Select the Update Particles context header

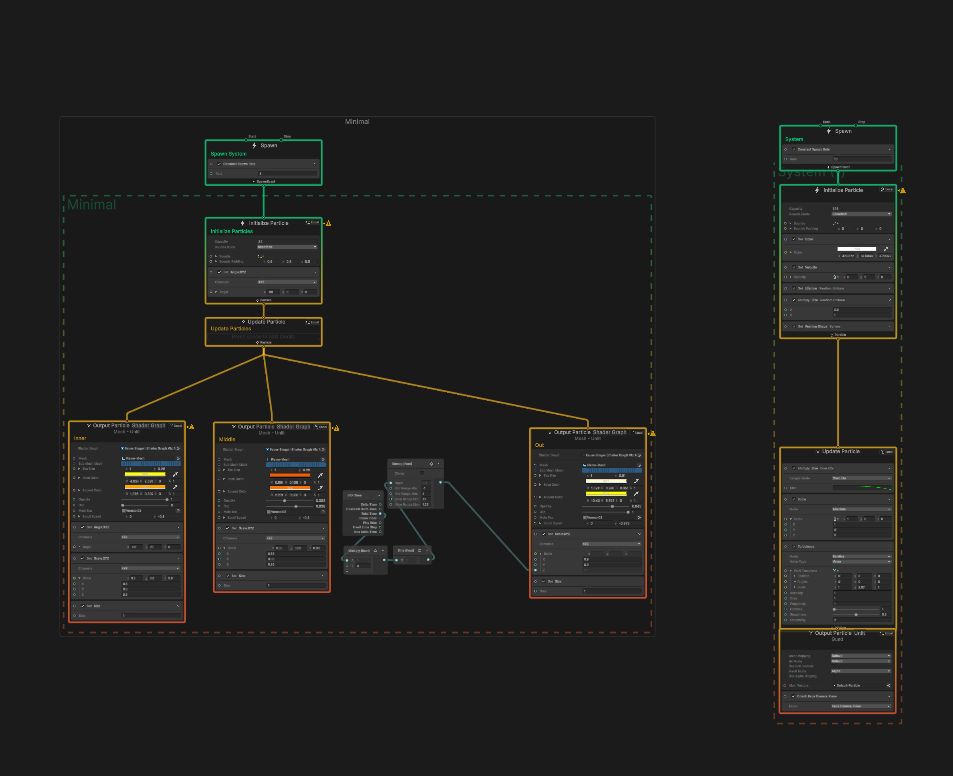click(x=264, y=322)
